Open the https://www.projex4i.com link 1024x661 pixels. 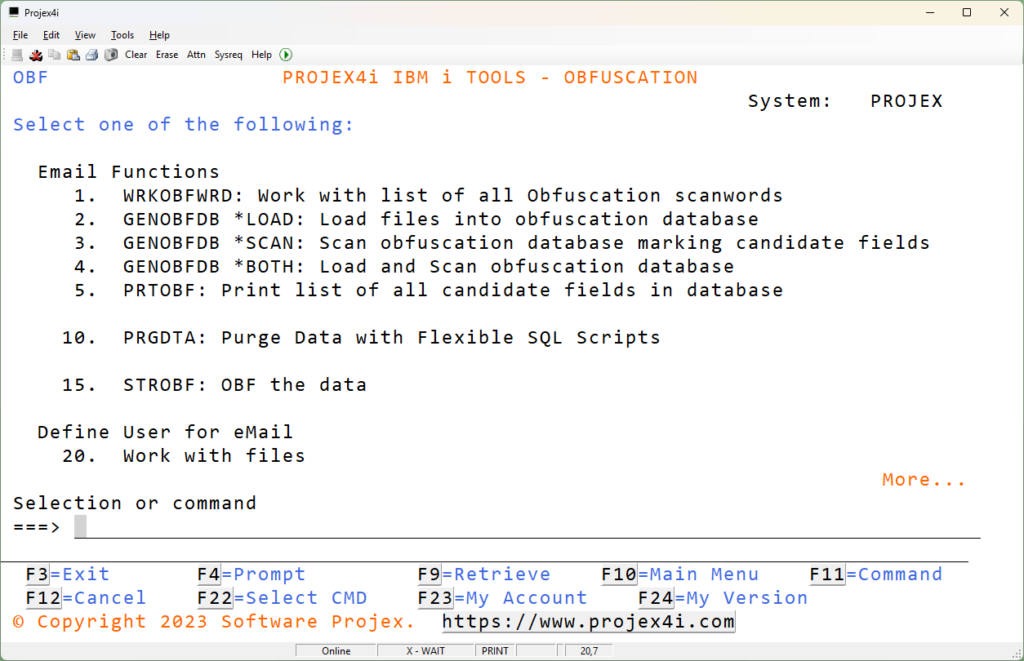[588, 621]
